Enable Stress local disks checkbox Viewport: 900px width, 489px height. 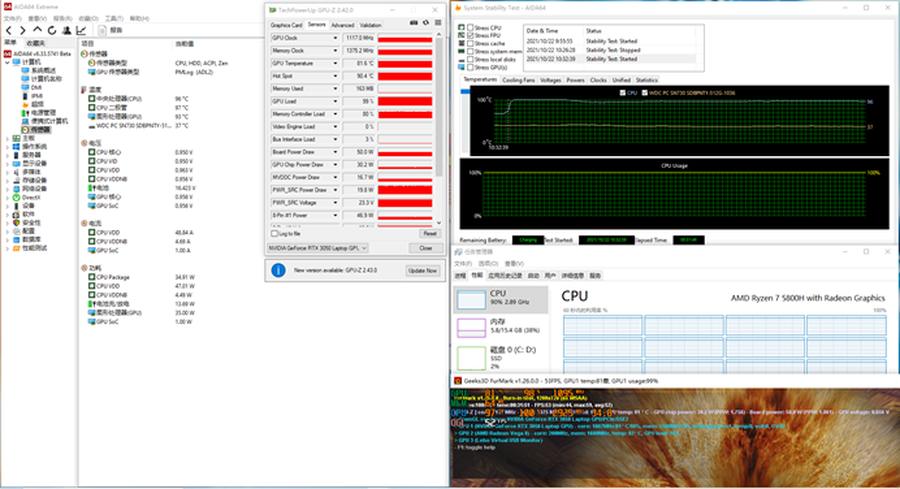[471, 60]
